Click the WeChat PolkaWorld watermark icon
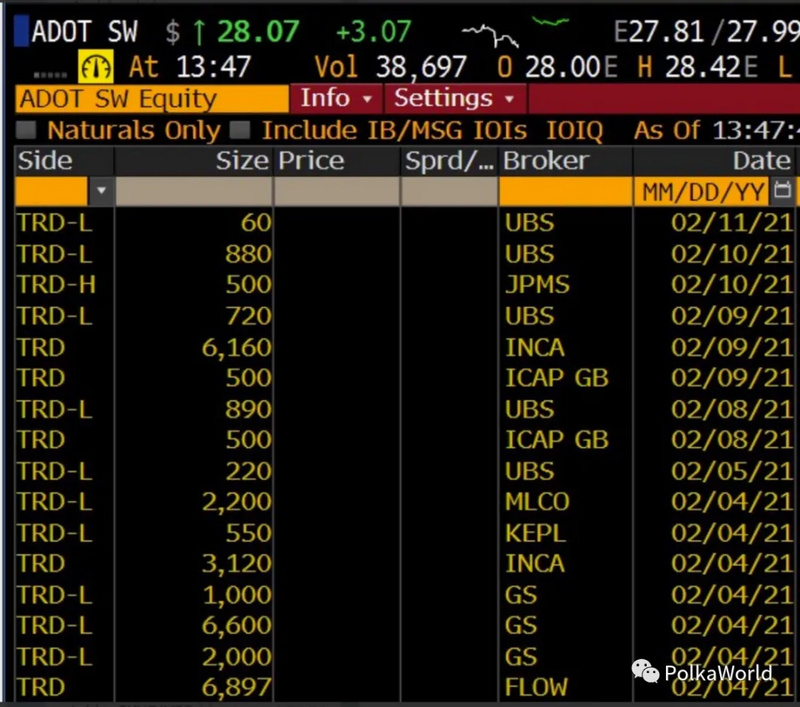This screenshot has height=707, width=800. point(645,671)
